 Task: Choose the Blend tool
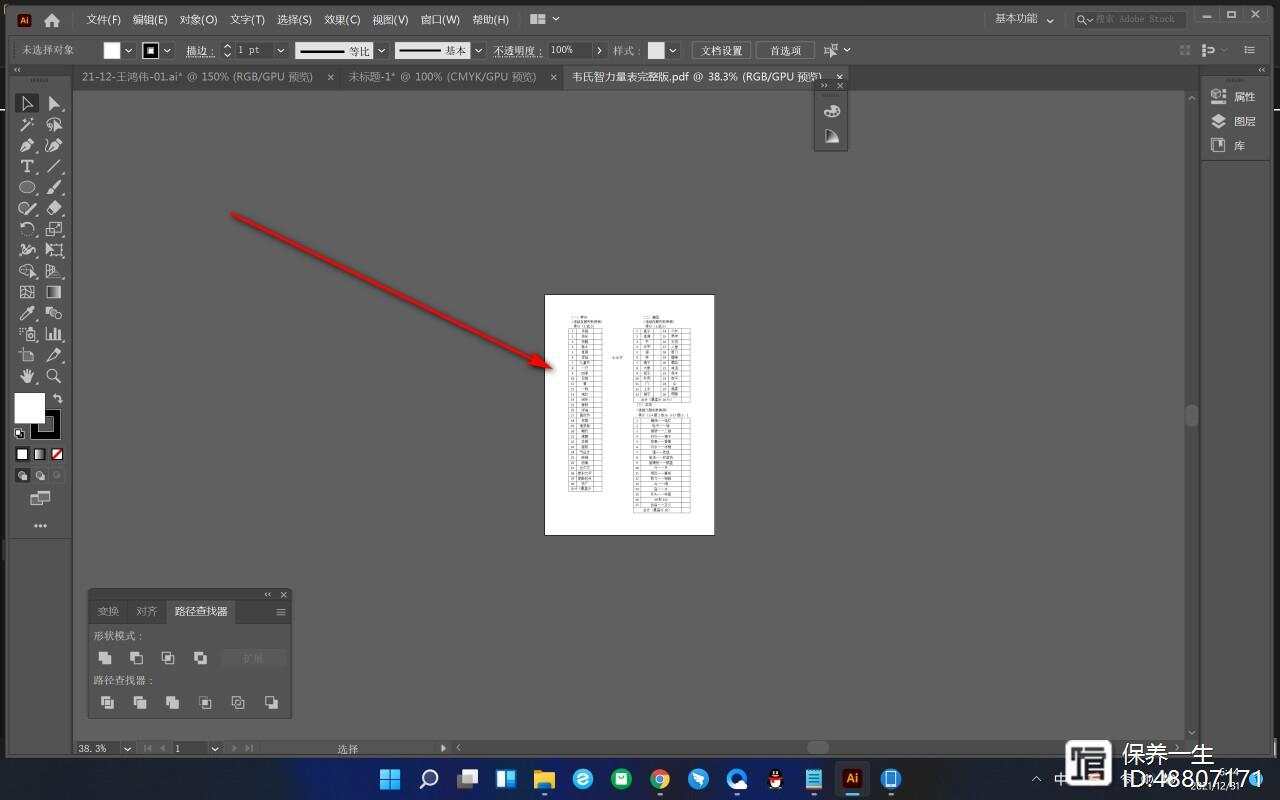(x=54, y=314)
